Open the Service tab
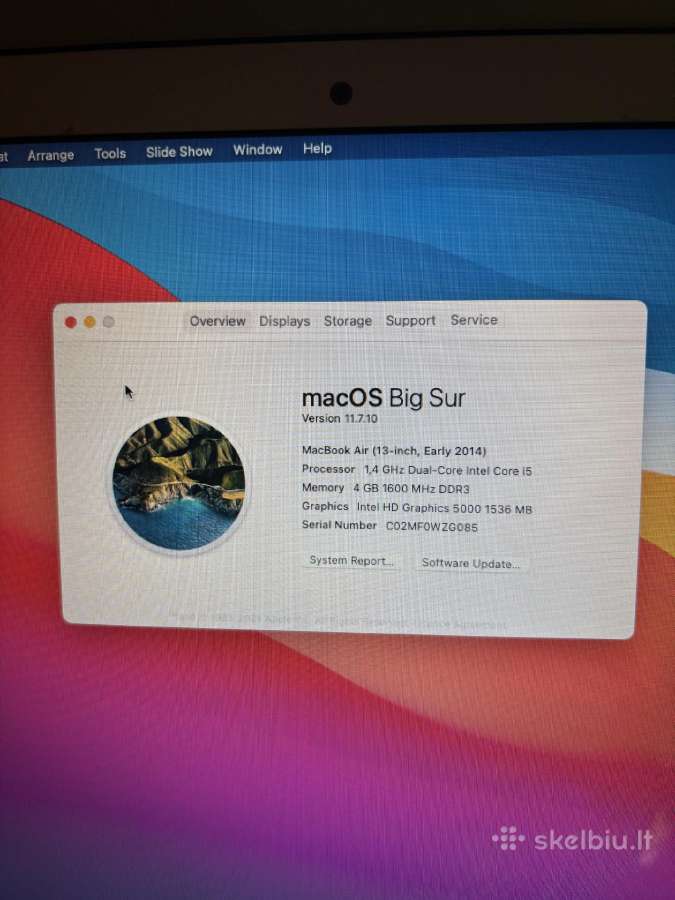 [474, 320]
